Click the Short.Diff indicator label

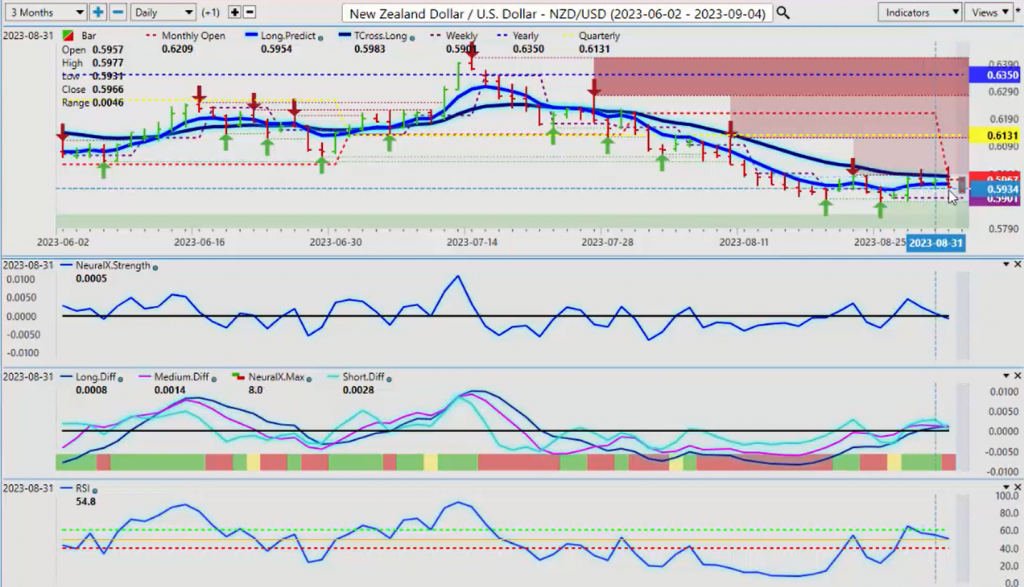[363, 377]
